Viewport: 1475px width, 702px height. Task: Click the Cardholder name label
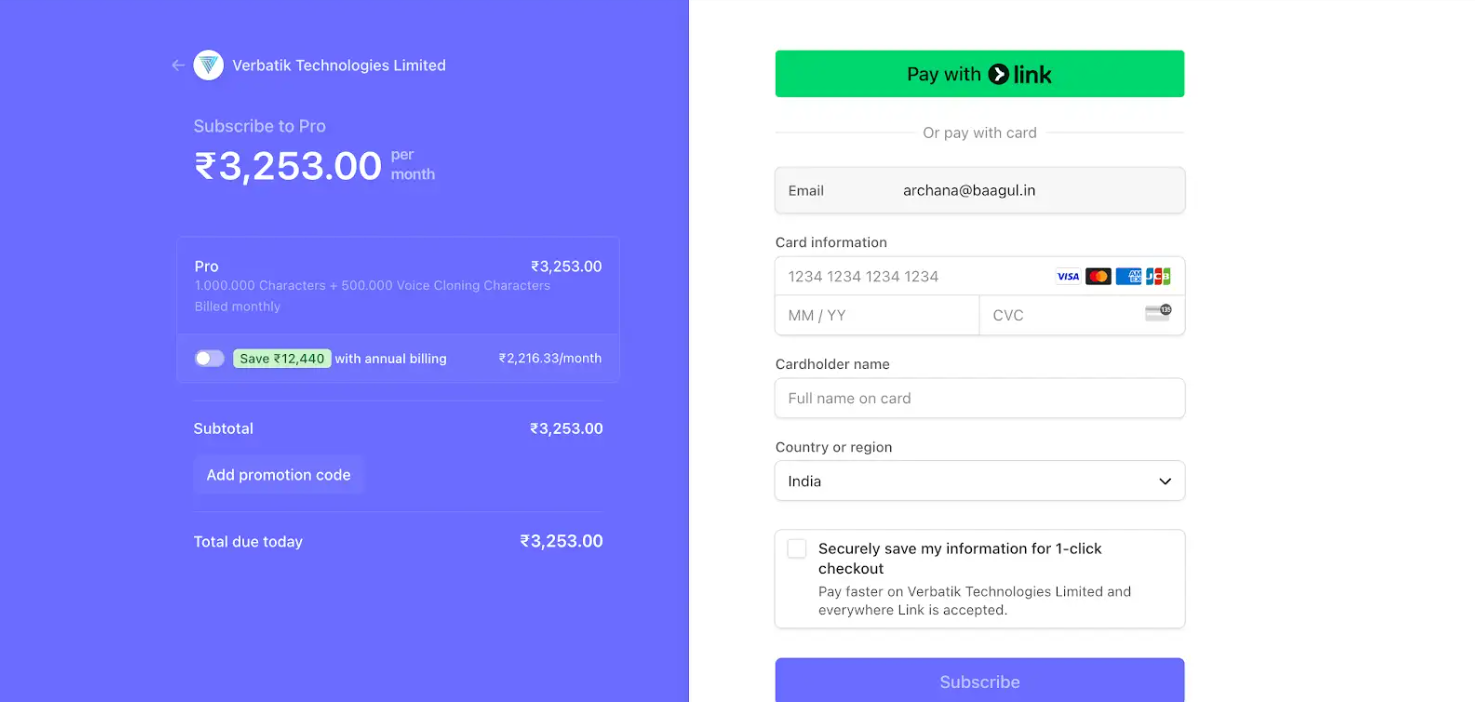pyautogui.click(x=832, y=364)
